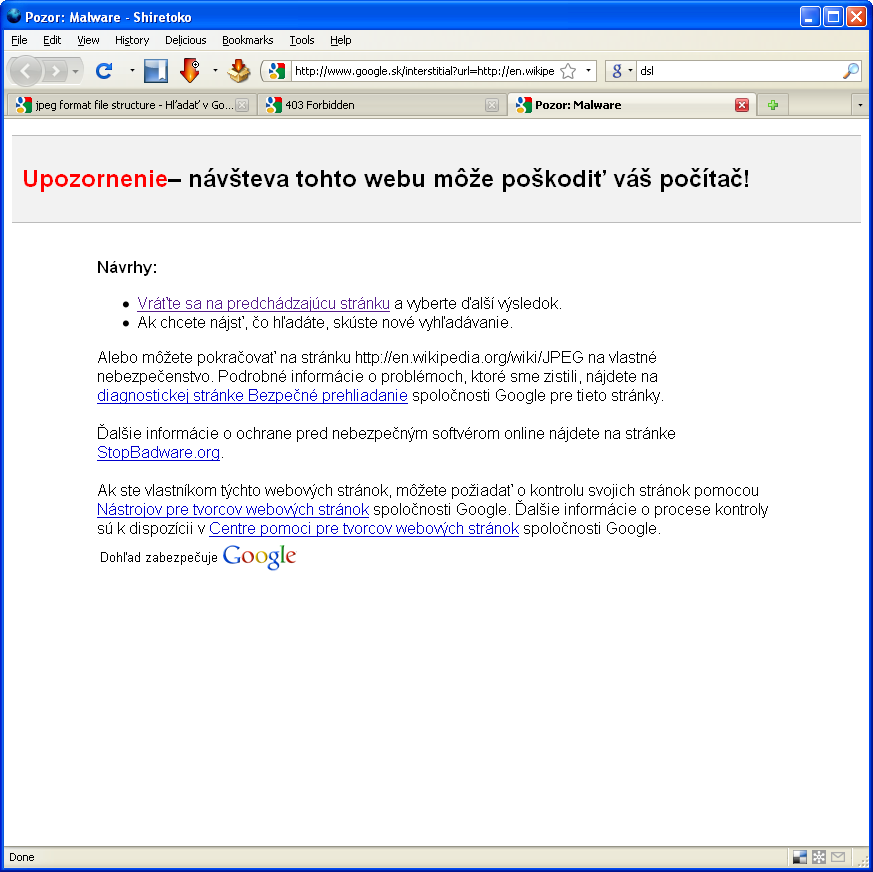Bookmark this page with the star icon
Screen dimensions: 873x872
click(x=568, y=71)
